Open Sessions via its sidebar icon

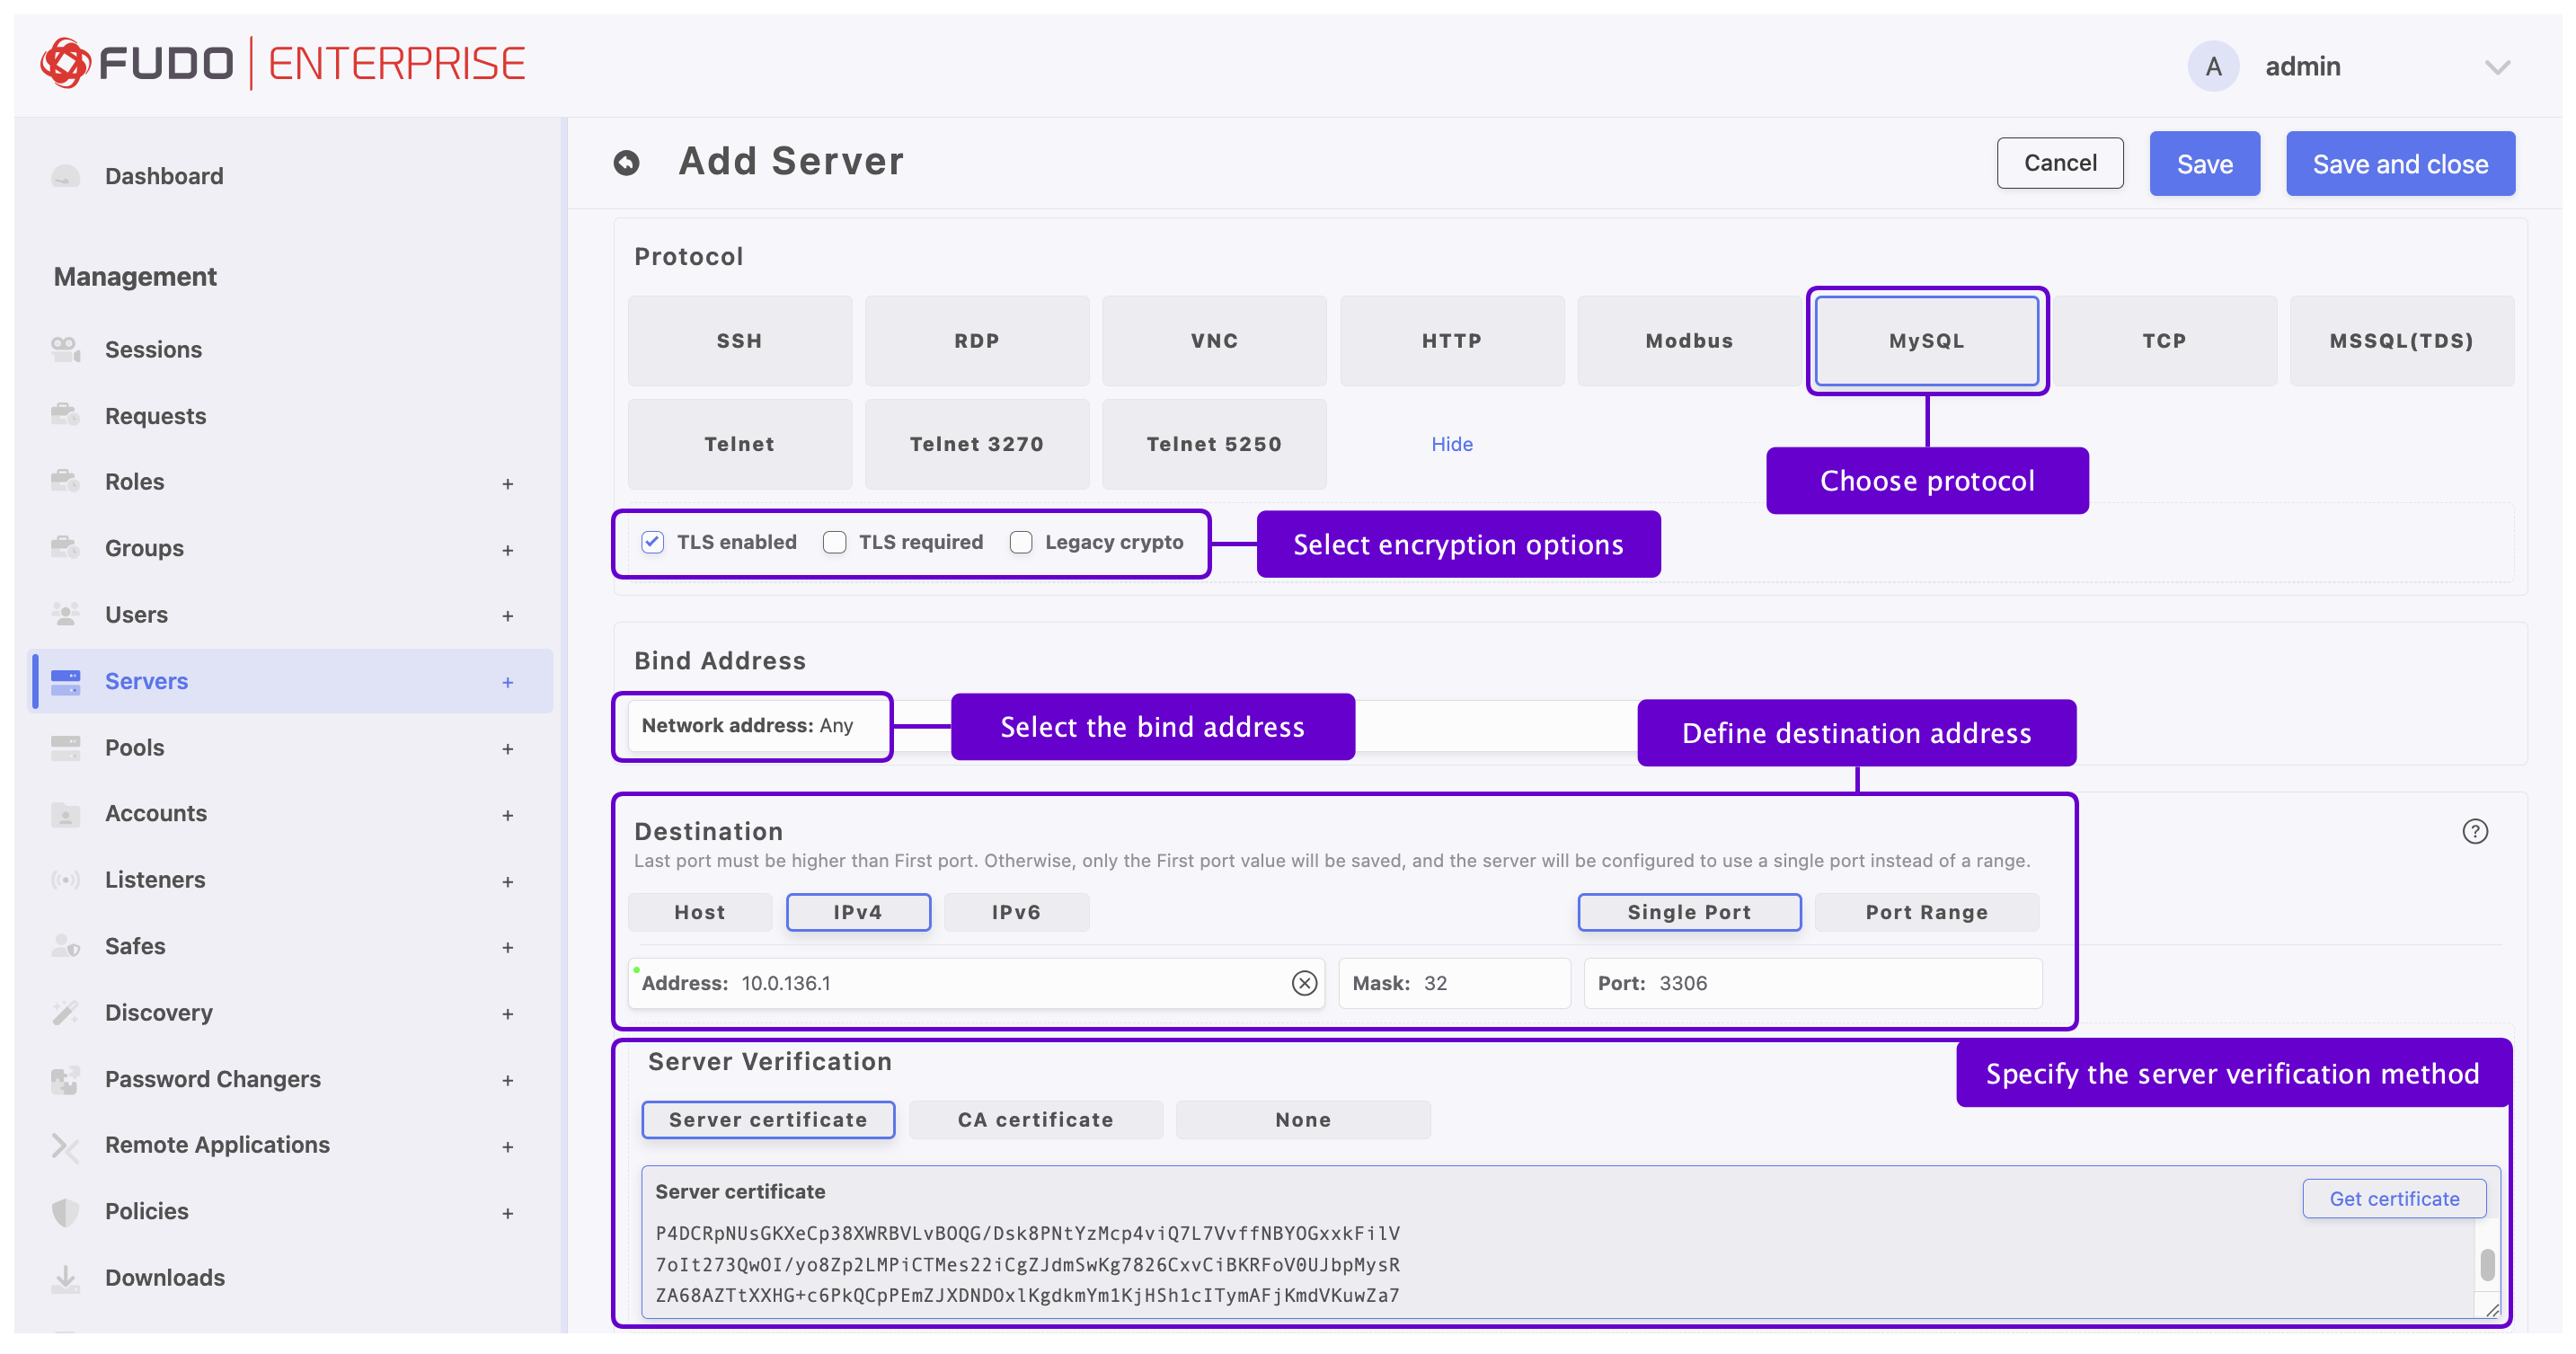pyautogui.click(x=66, y=349)
